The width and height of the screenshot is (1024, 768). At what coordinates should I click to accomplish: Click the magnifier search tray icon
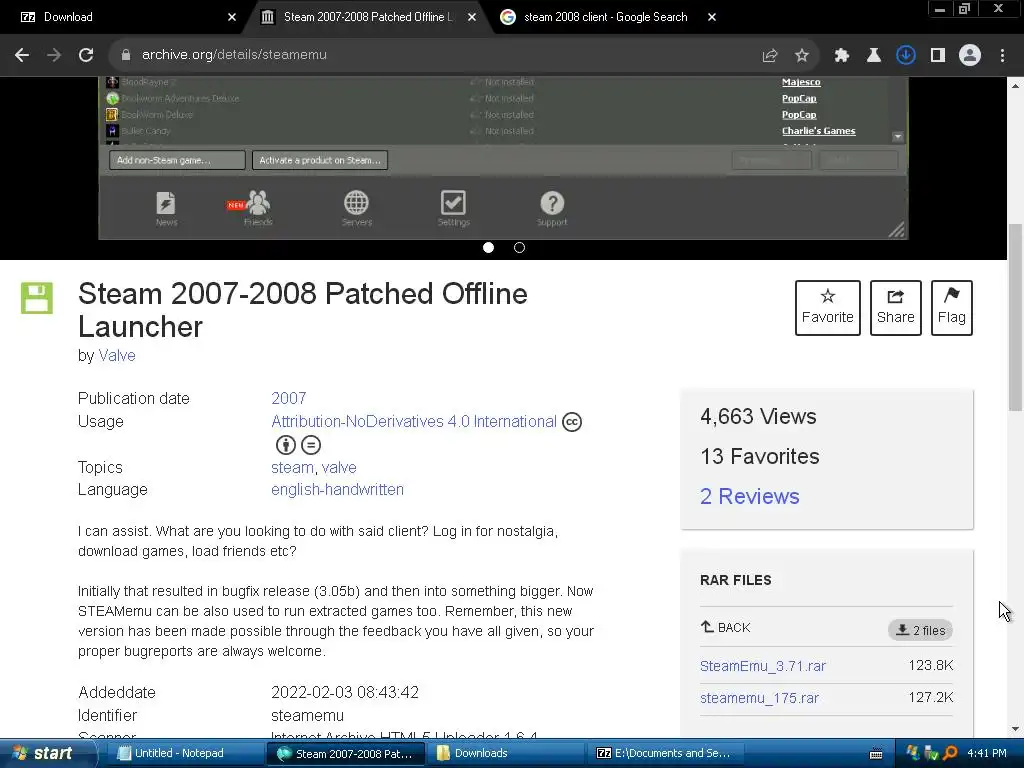950,754
